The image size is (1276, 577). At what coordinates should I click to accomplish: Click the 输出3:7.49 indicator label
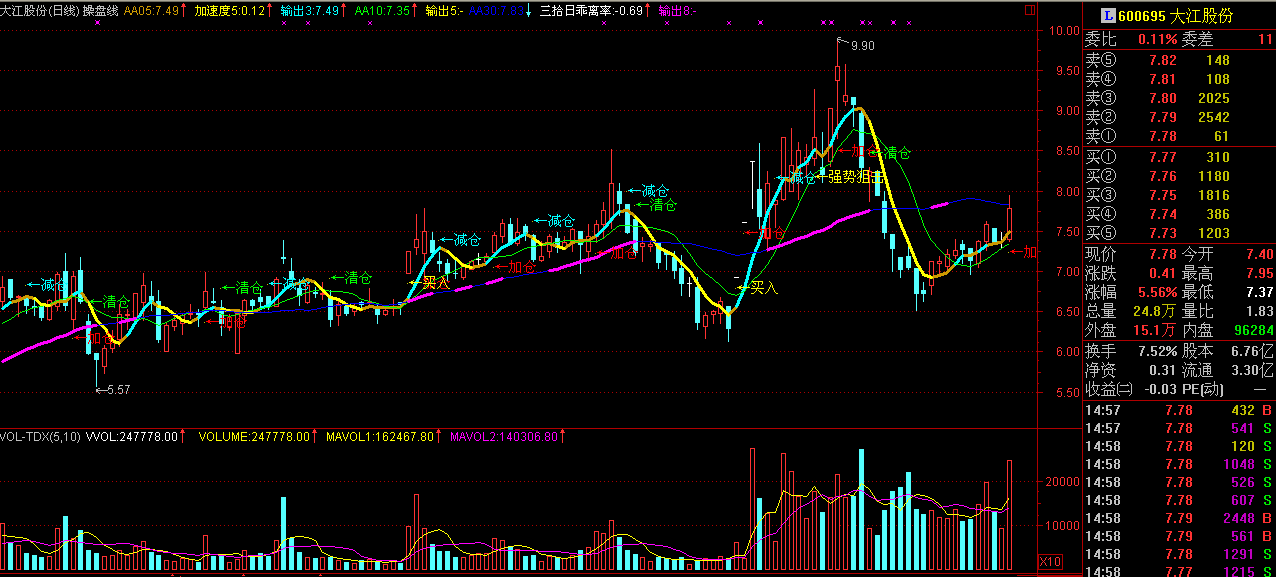pos(311,11)
